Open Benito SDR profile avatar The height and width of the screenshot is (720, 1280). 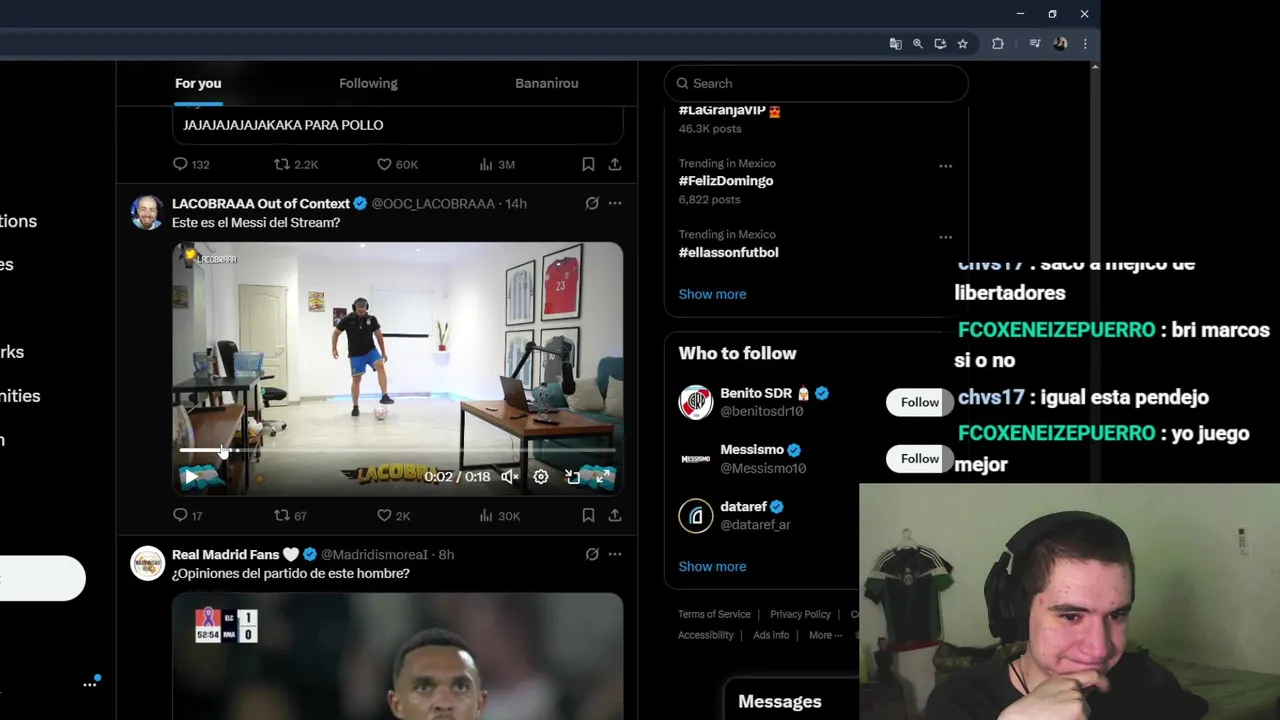(x=695, y=402)
